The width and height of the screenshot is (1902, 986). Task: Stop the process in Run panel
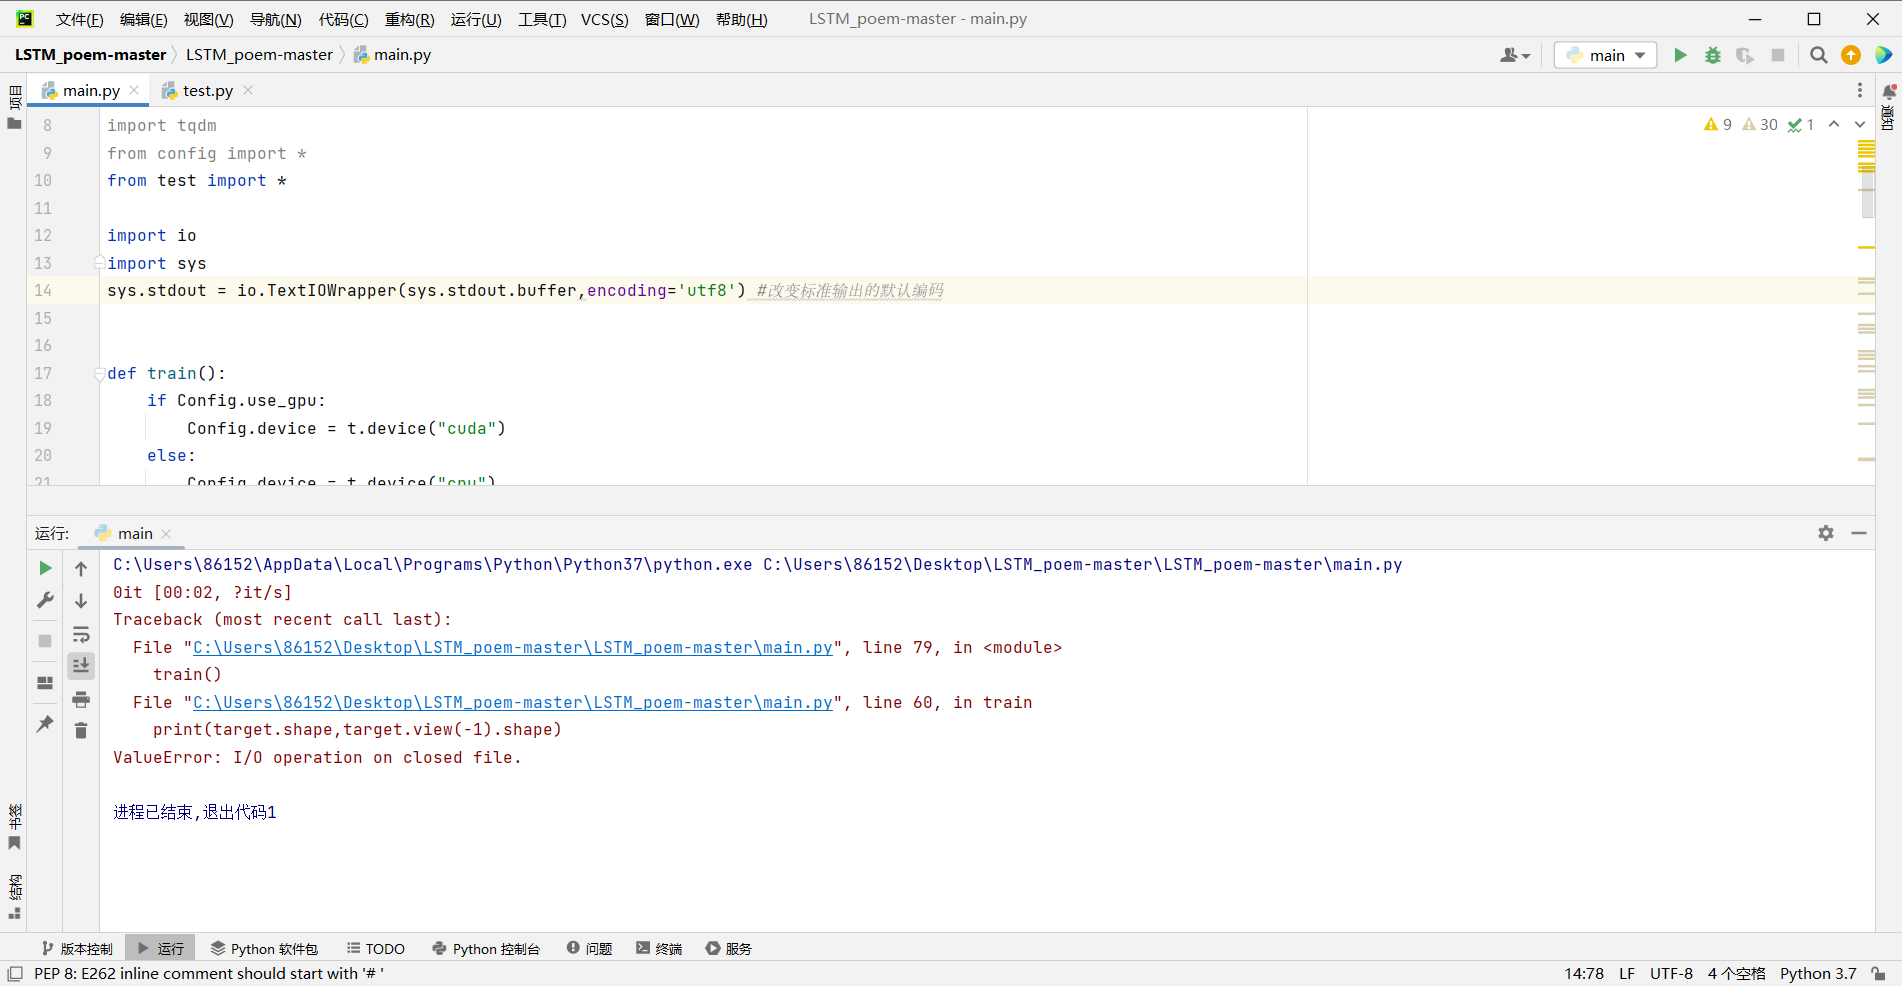click(x=45, y=641)
